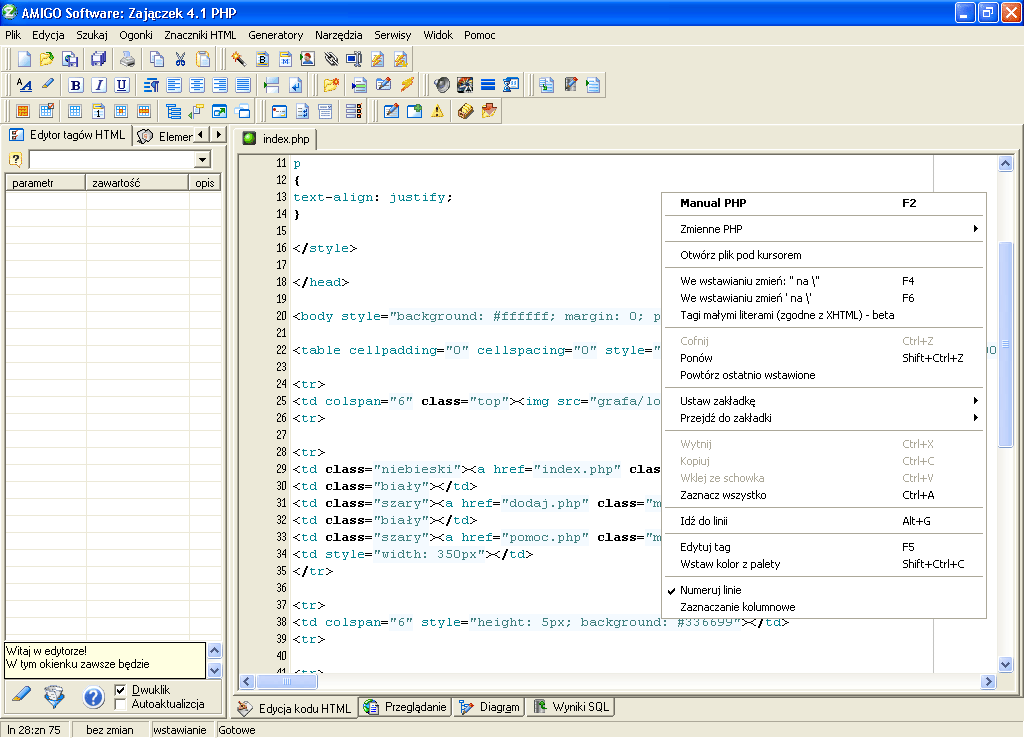Toggle Tagi małymi literami (XHTML) beta option

pos(824,315)
